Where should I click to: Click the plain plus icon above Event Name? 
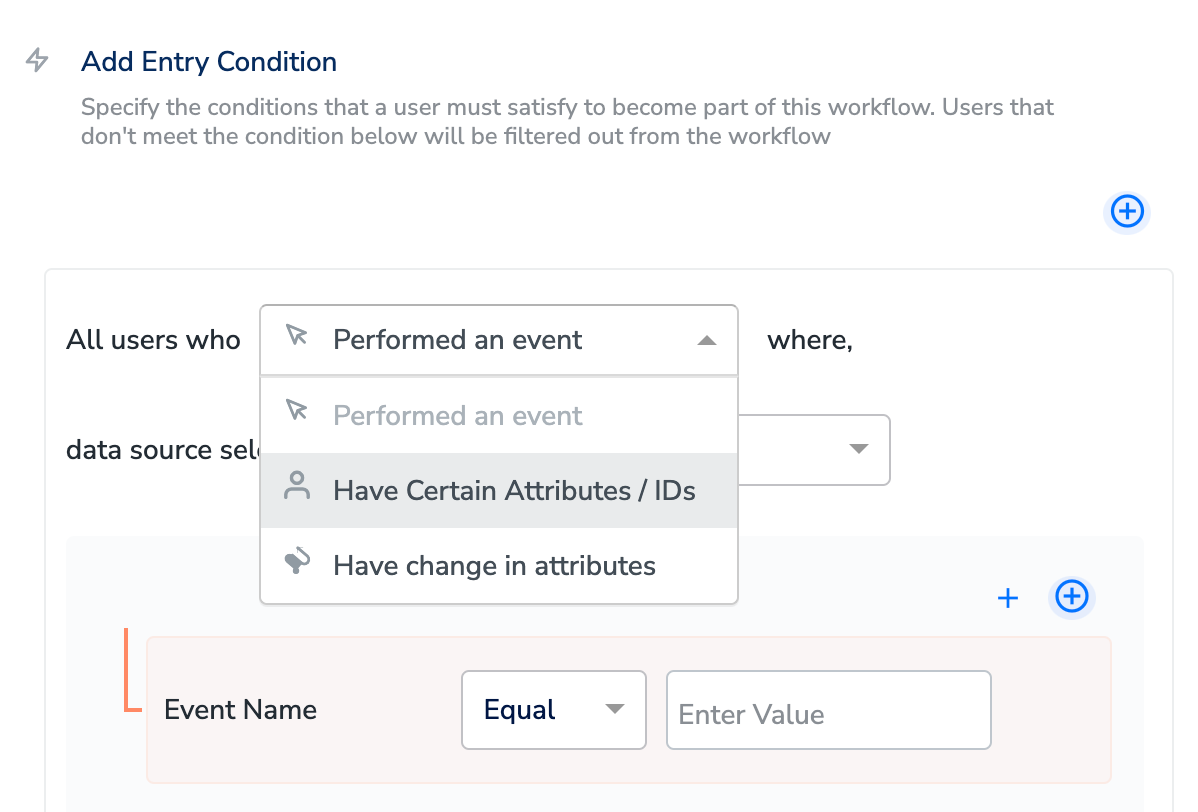click(1008, 598)
